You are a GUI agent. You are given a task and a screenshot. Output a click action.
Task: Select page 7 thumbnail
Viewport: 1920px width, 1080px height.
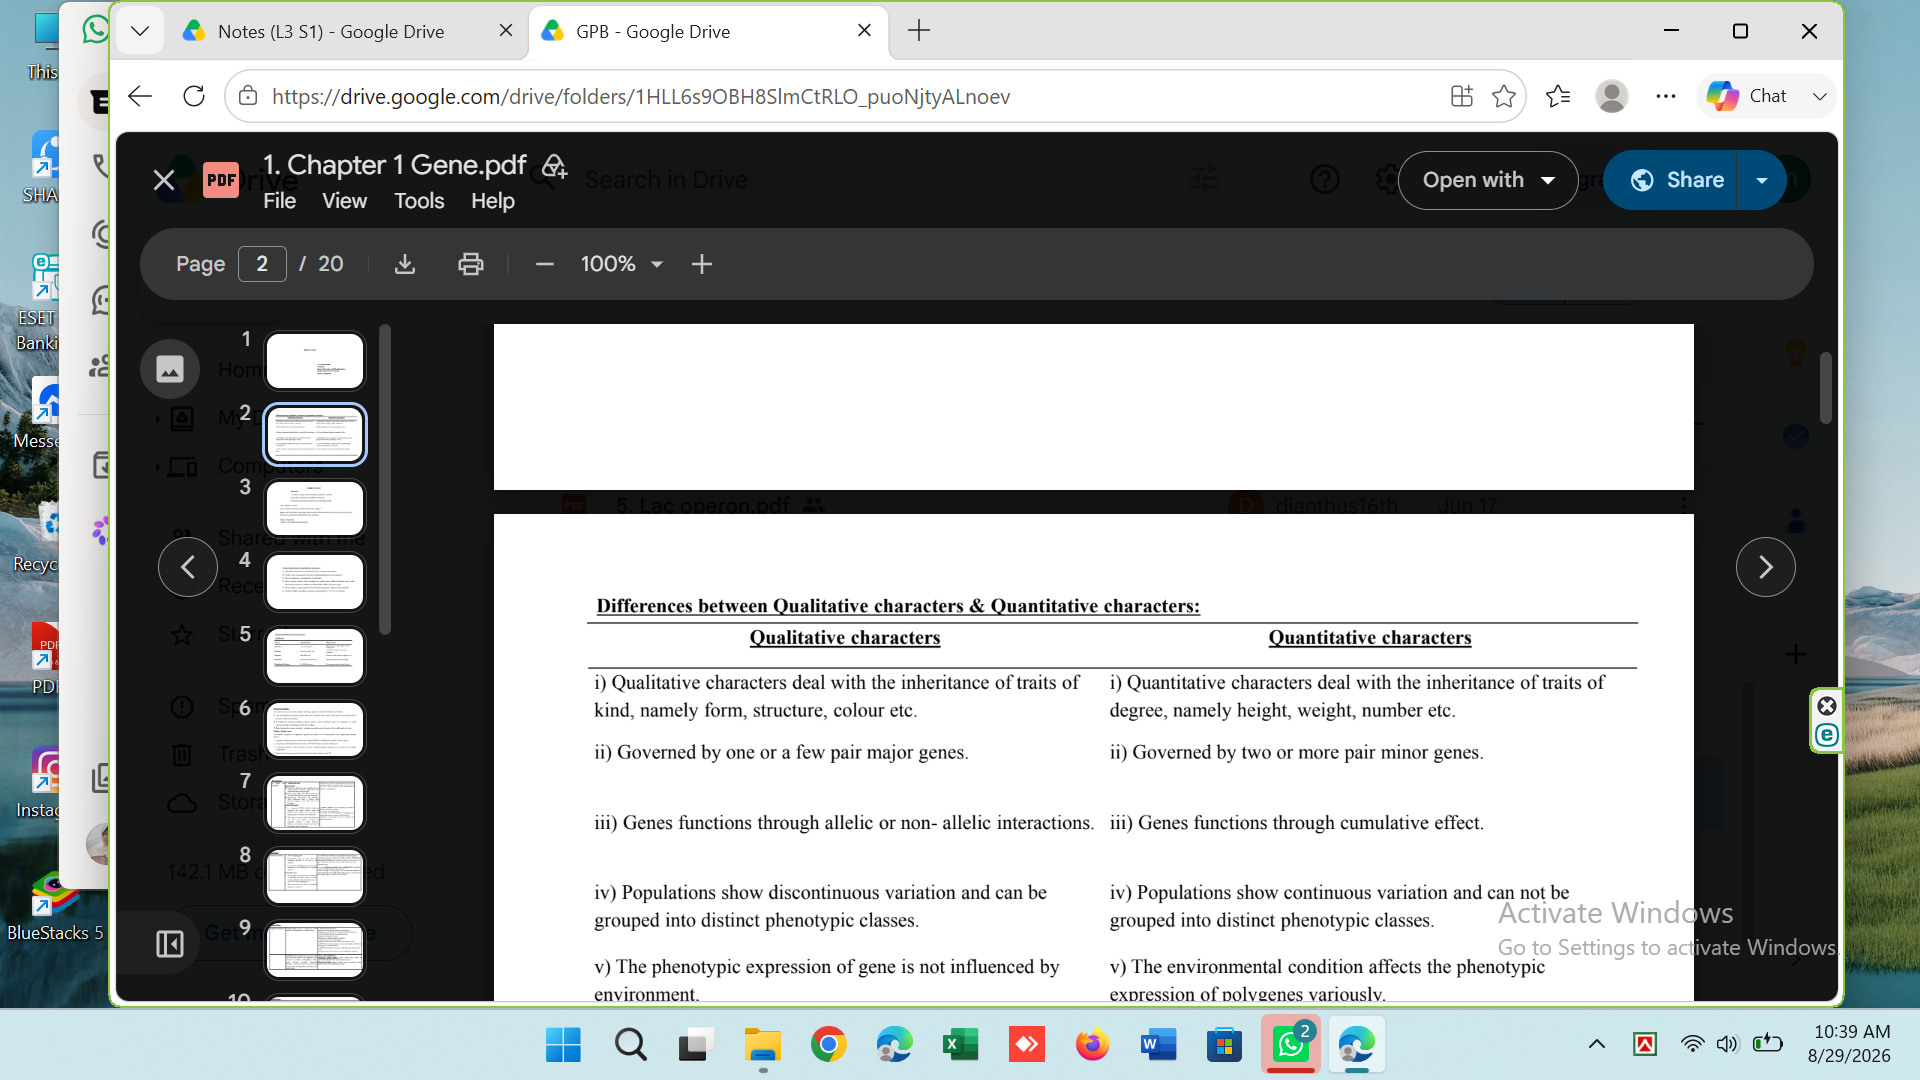tap(315, 803)
